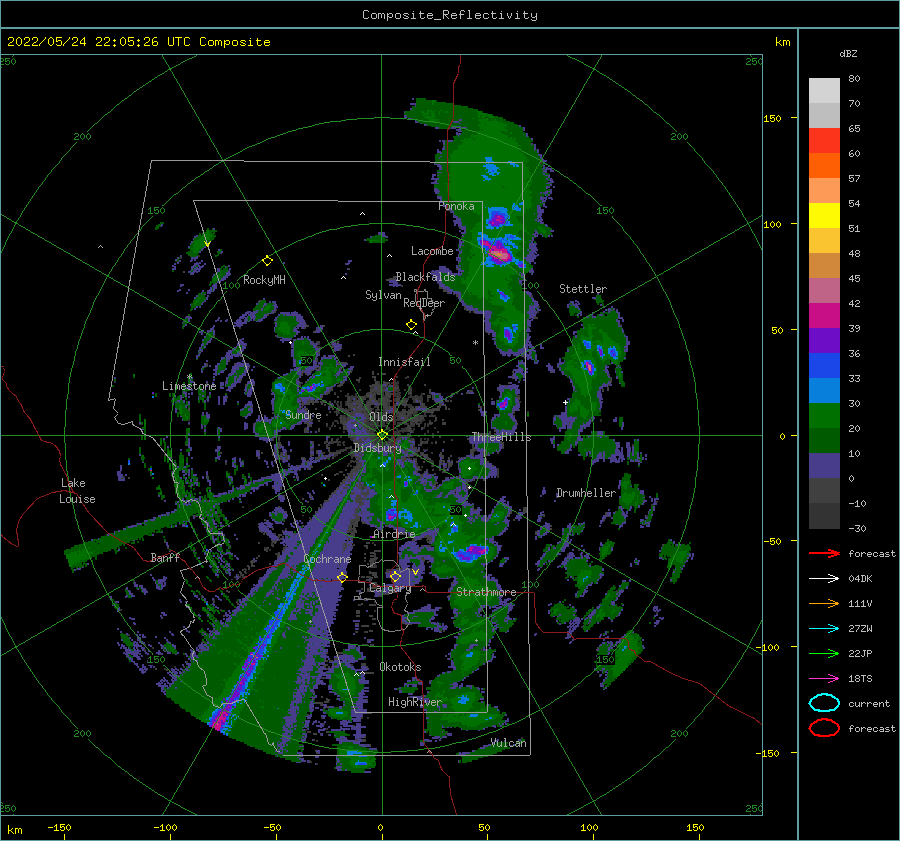The height and width of the screenshot is (841, 900).
Task: Click the orange 111V arrow in the legend
Action: click(824, 603)
